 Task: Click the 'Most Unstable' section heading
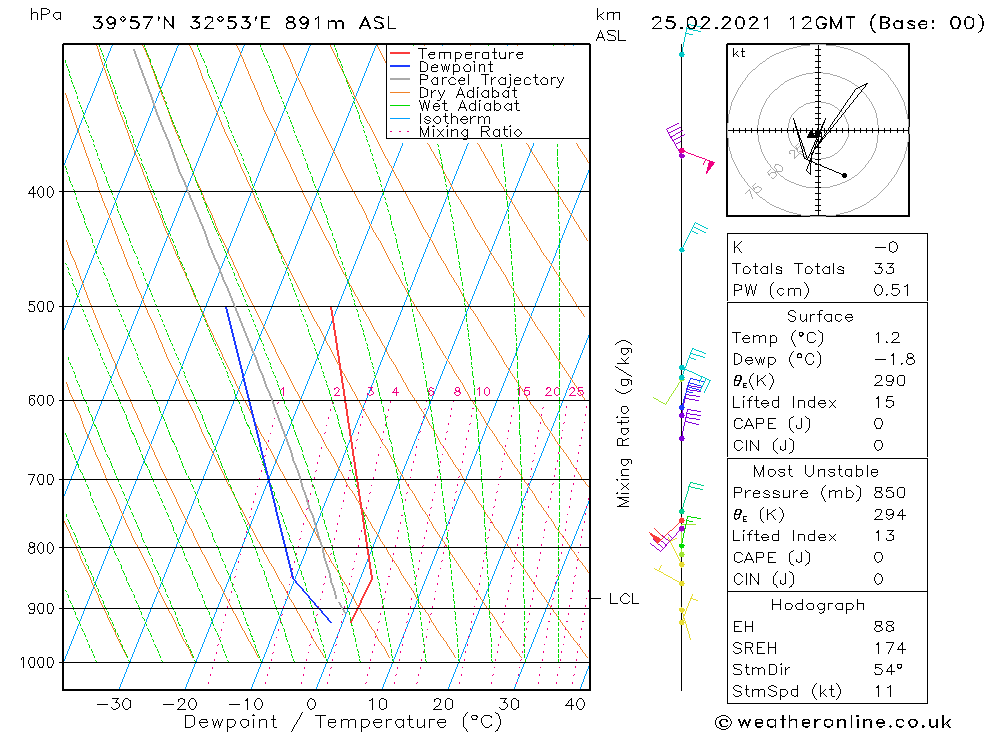click(816, 471)
